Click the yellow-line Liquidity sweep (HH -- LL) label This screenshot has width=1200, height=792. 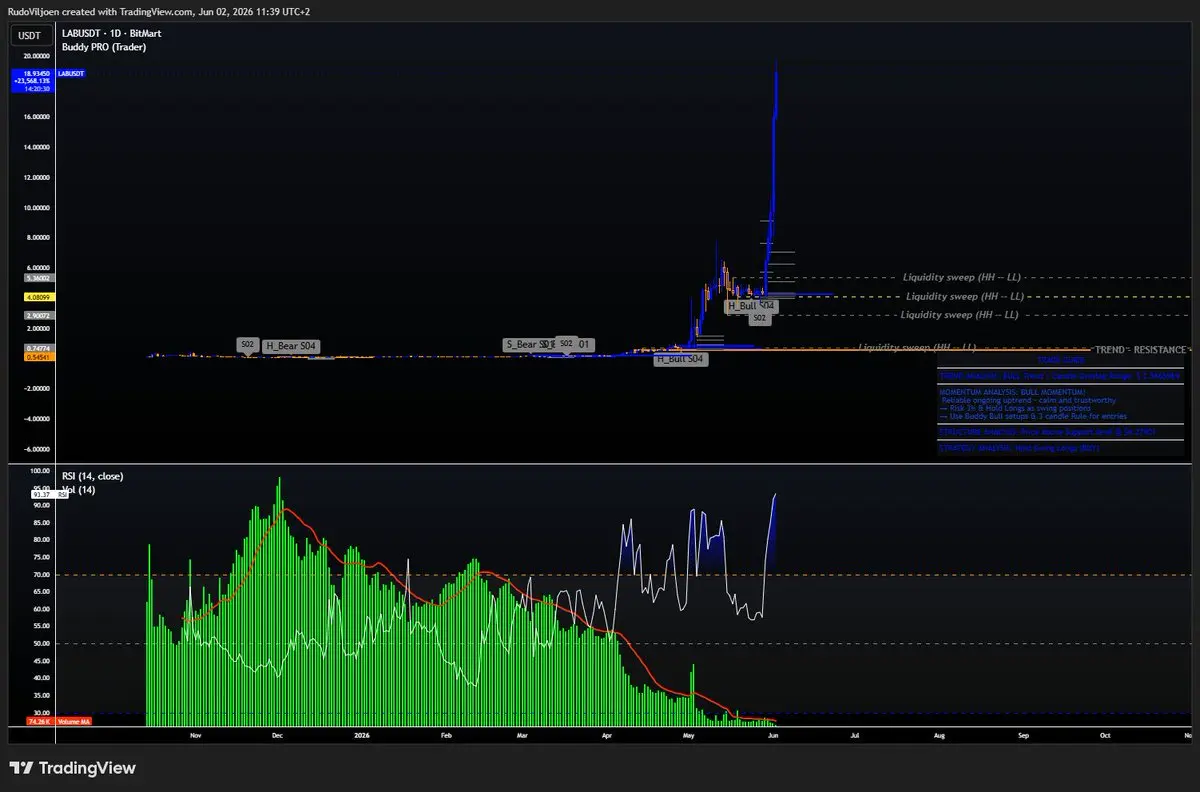pos(965,296)
